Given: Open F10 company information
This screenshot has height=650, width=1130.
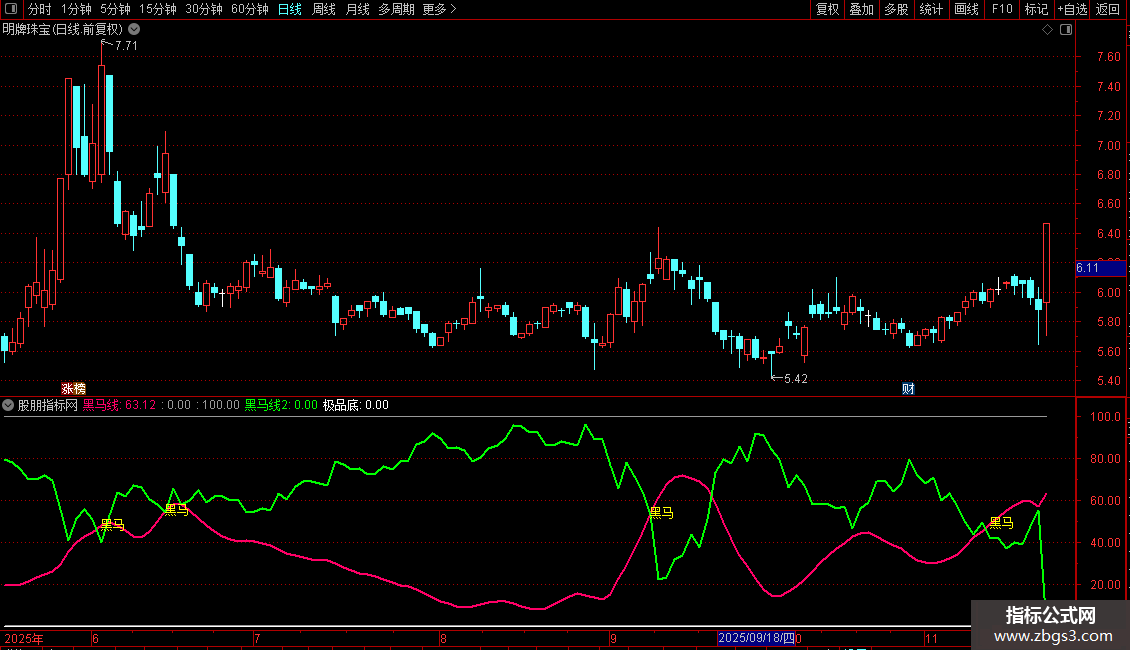Looking at the screenshot, I should [x=1002, y=9].
